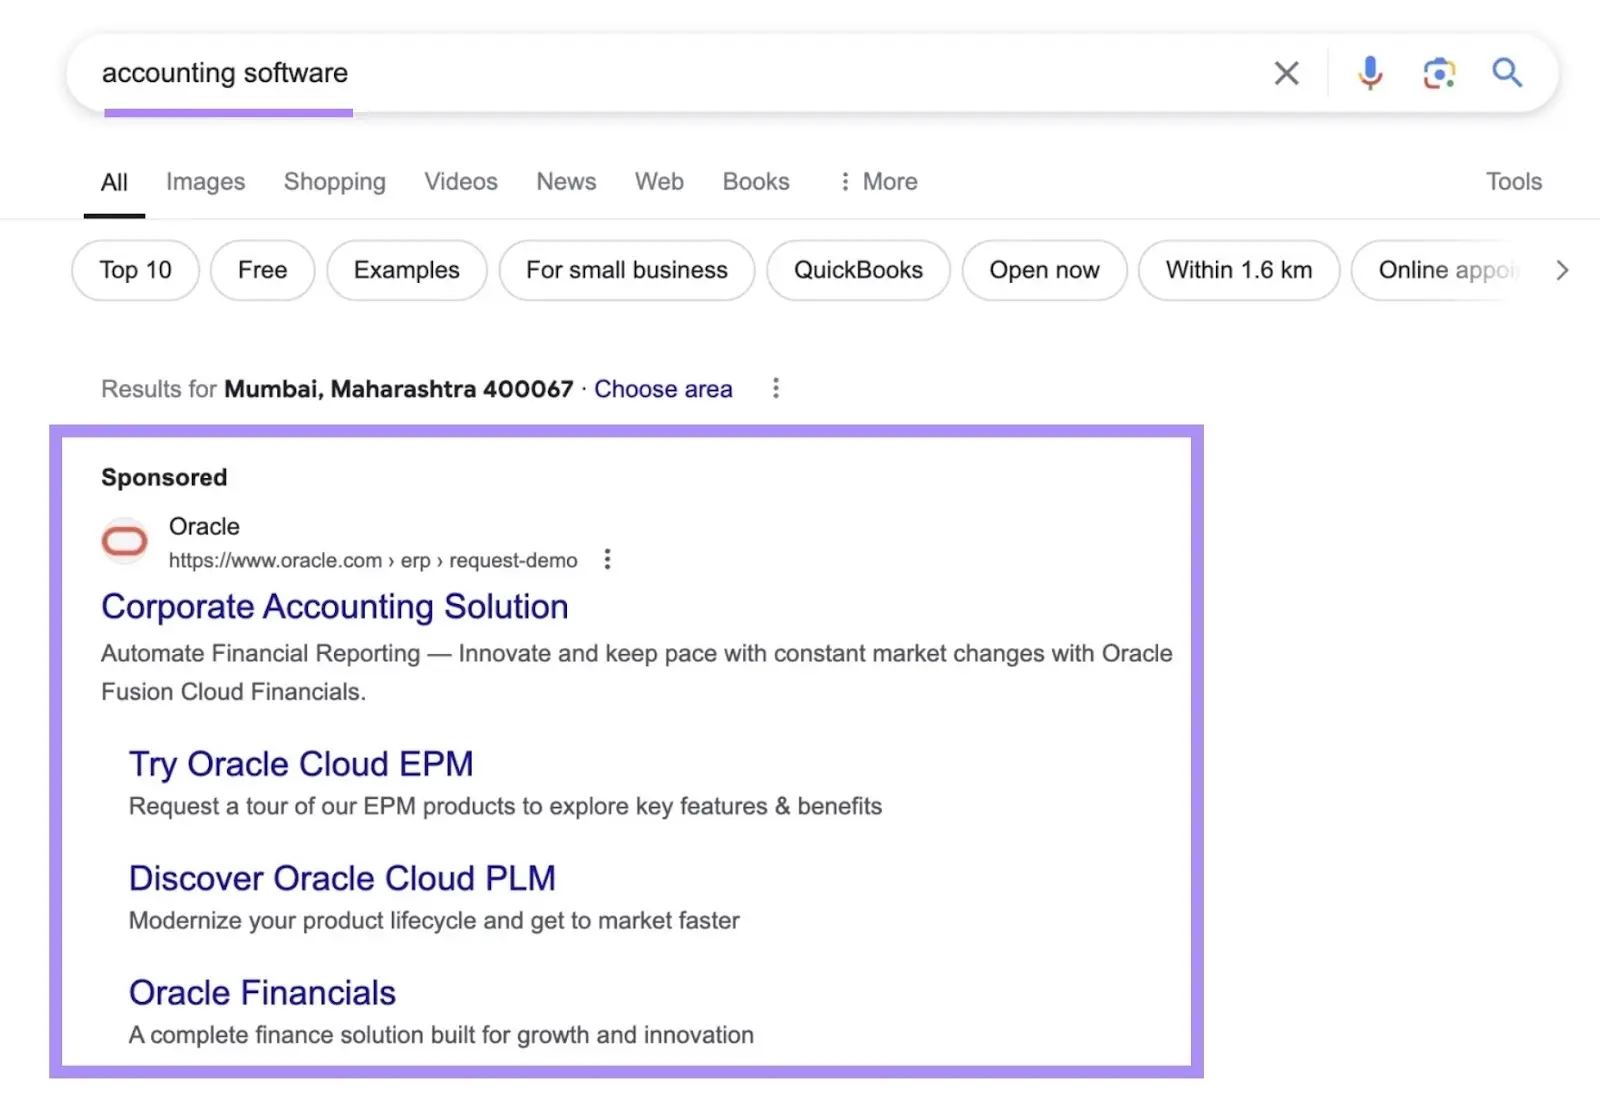
Task: Click the Oracle favicon logo
Action: (124, 541)
